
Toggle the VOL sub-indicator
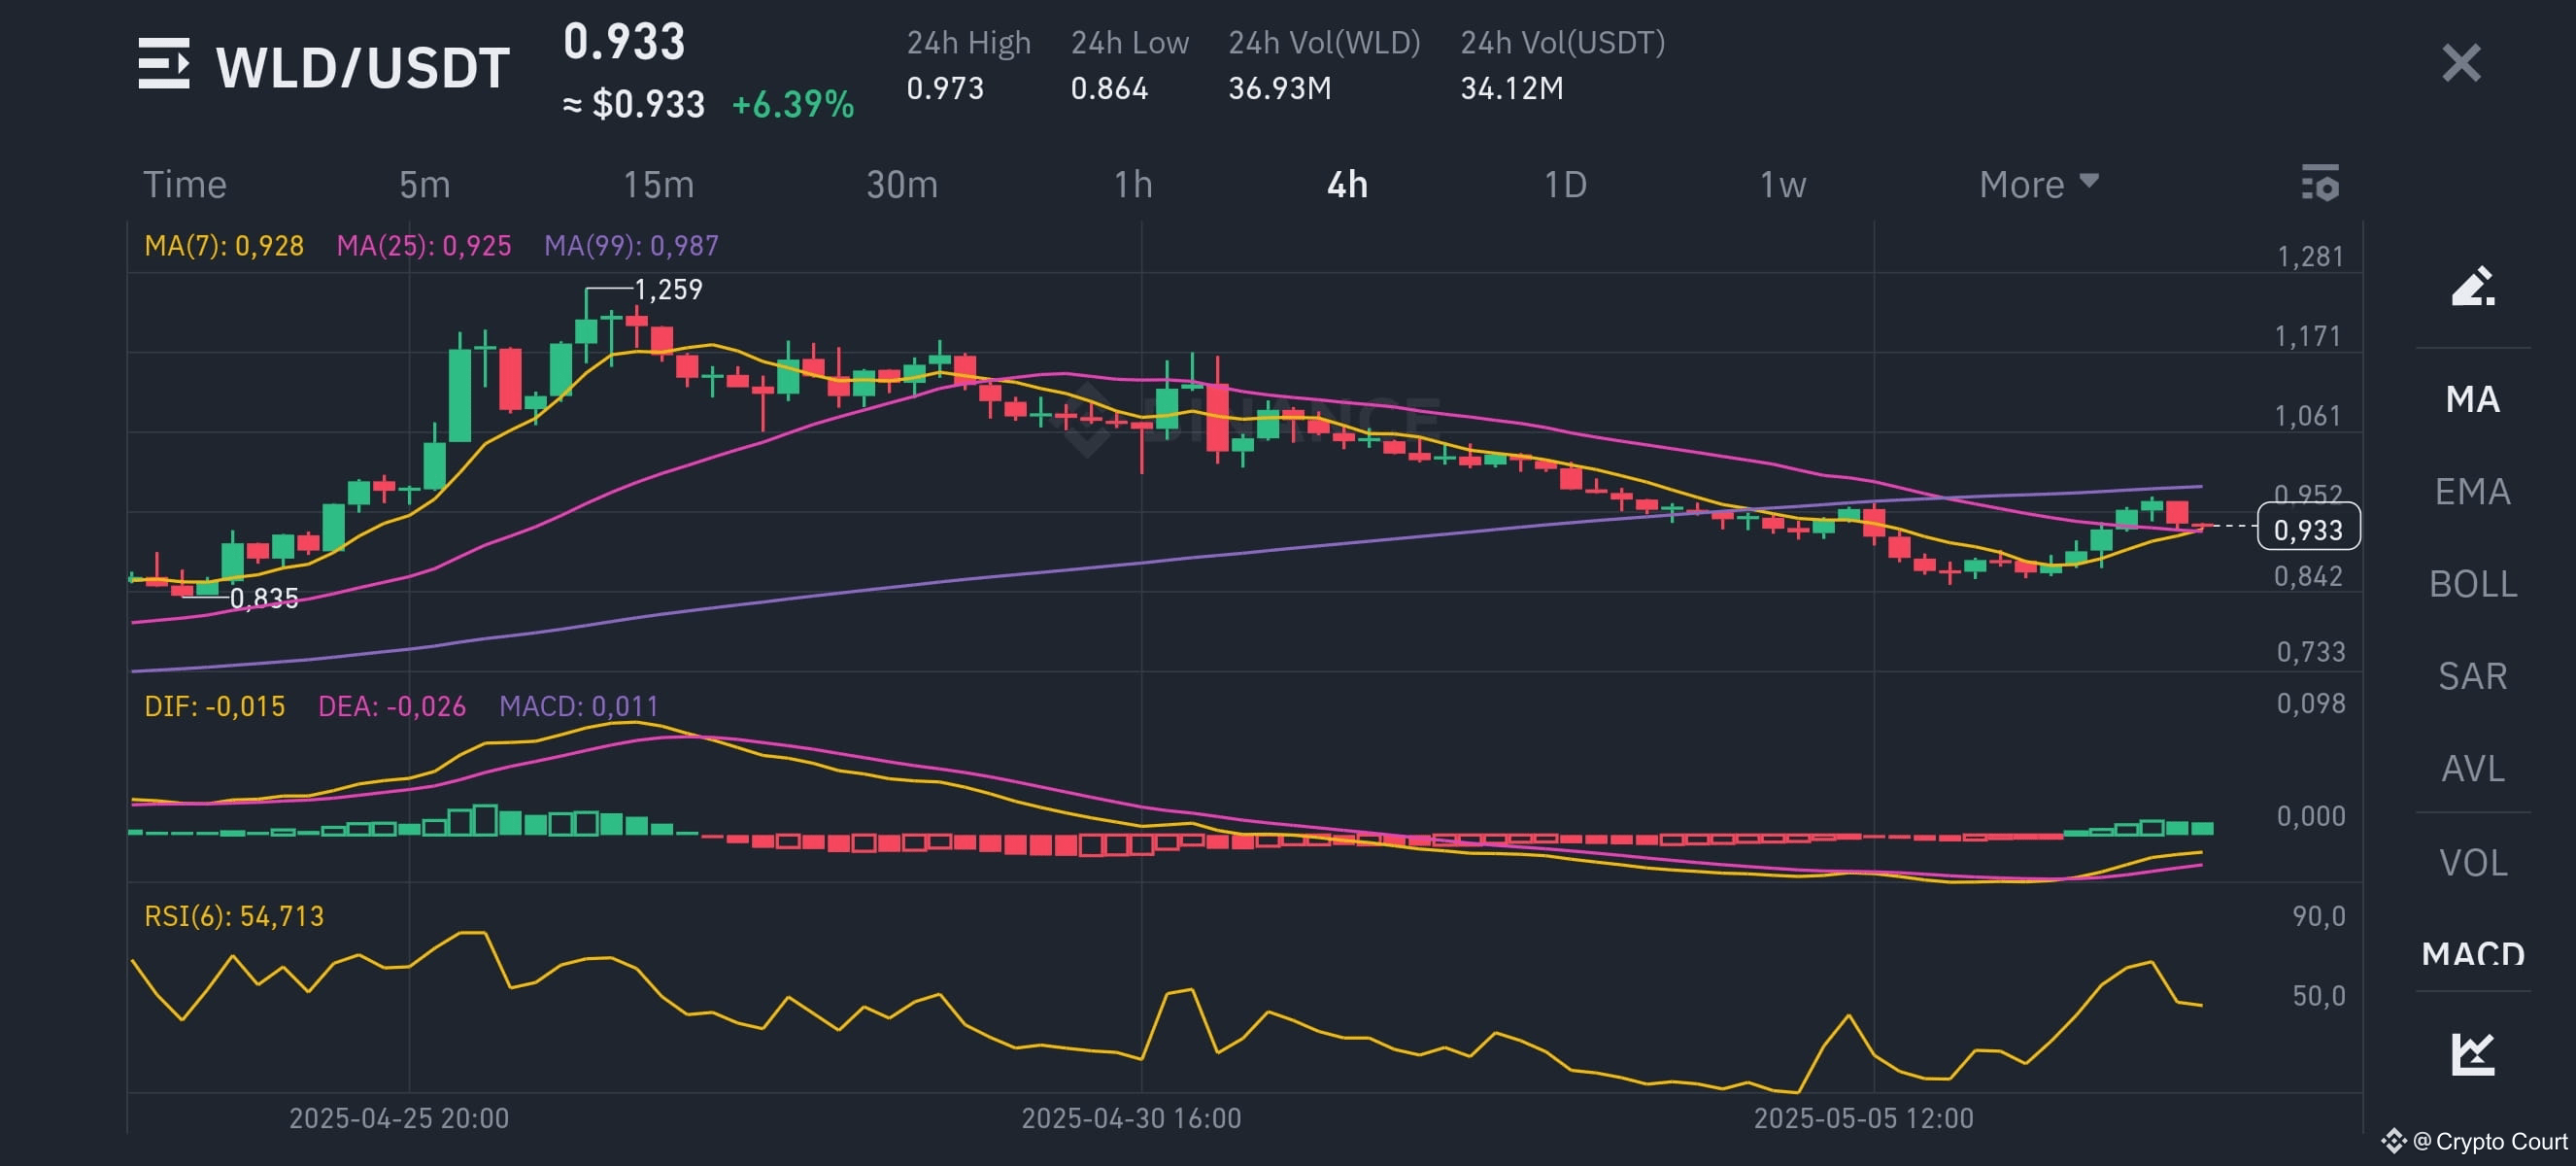pyautogui.click(x=2472, y=862)
